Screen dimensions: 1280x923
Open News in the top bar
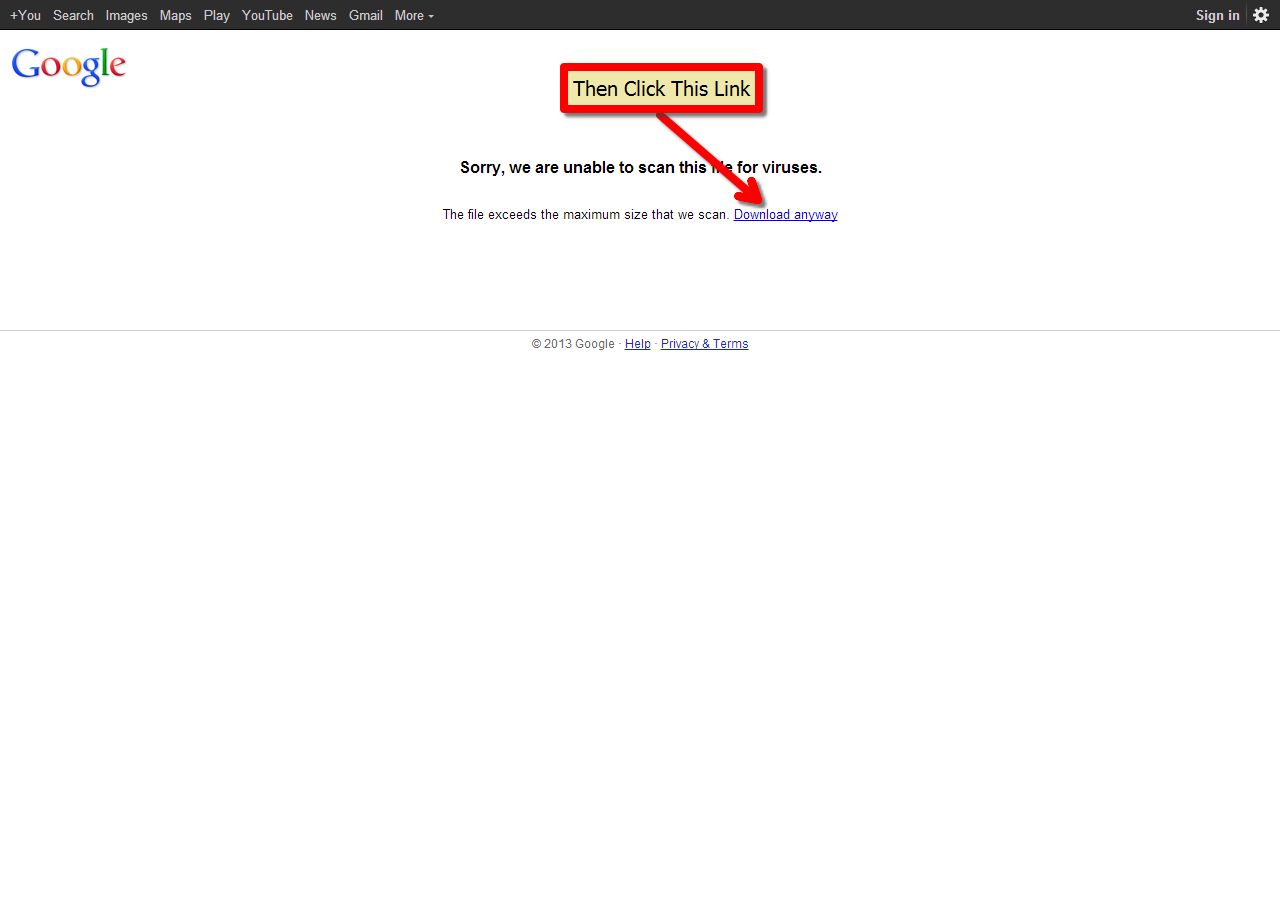tap(321, 15)
